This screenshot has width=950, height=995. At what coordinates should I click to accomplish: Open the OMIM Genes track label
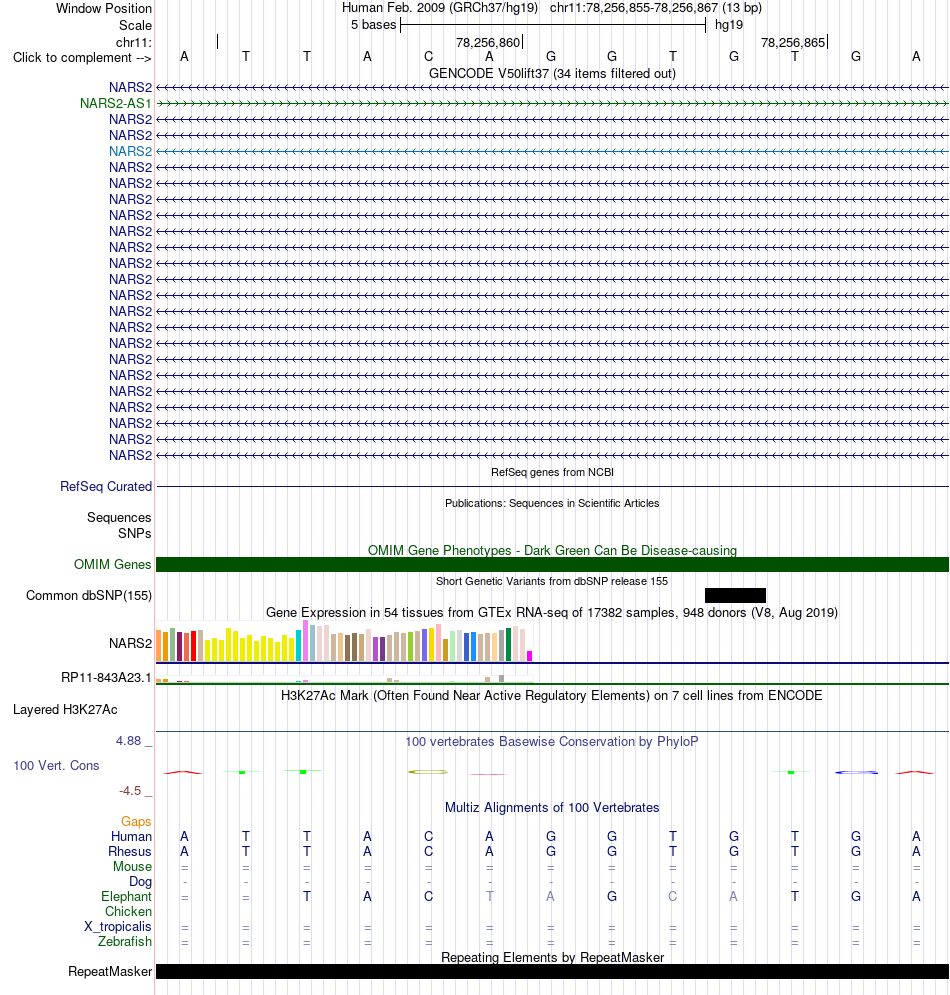[x=112, y=565]
